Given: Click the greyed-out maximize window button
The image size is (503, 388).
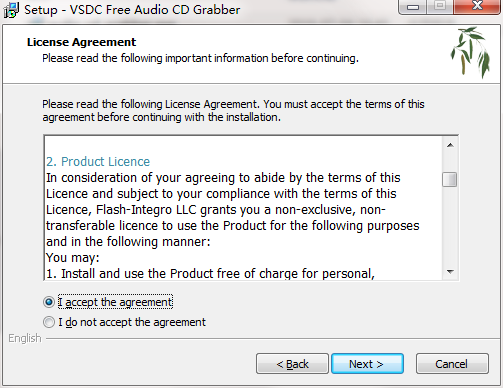Looking at the screenshot, I should tap(440, 6).
